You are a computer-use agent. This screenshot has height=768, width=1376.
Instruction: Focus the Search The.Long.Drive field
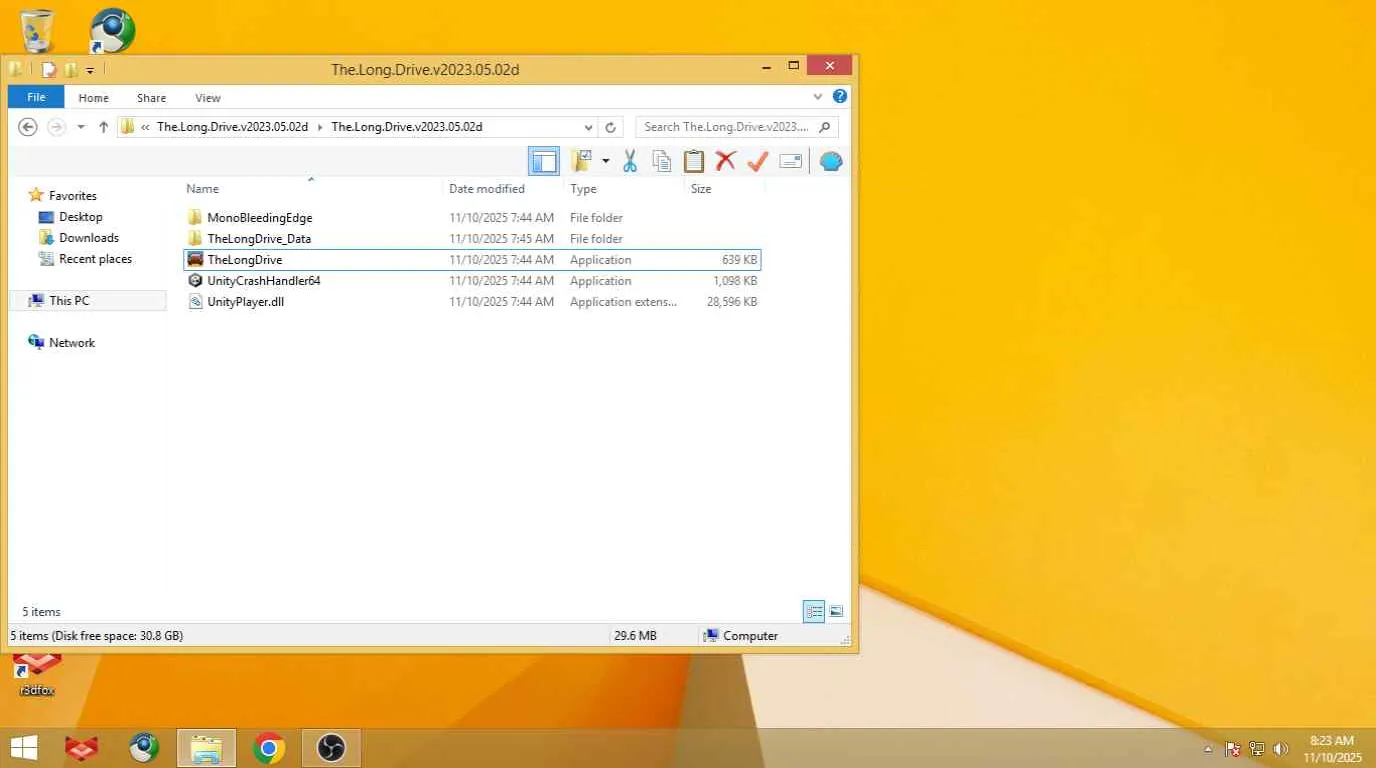point(737,127)
